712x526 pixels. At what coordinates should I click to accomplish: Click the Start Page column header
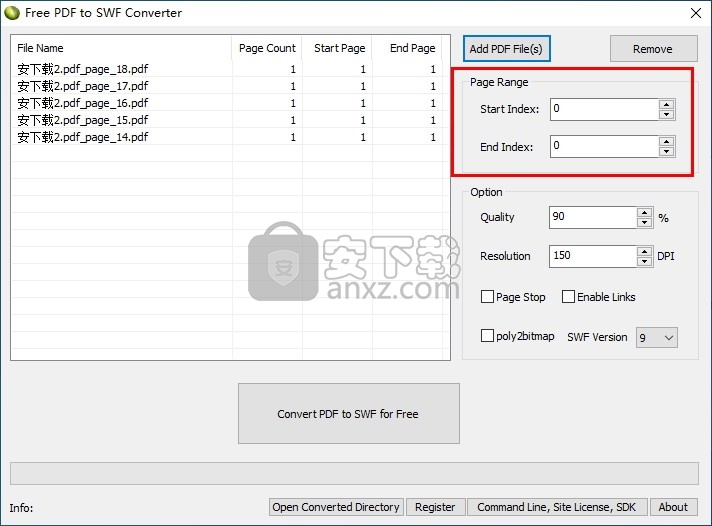tap(337, 48)
